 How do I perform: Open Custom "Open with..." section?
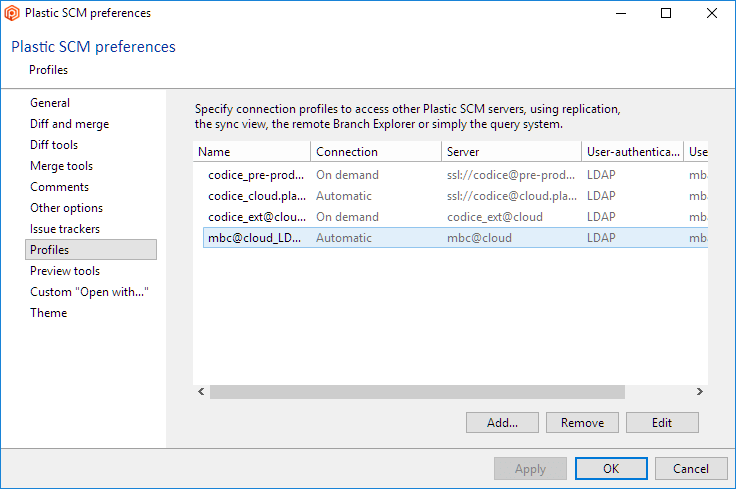tap(89, 292)
